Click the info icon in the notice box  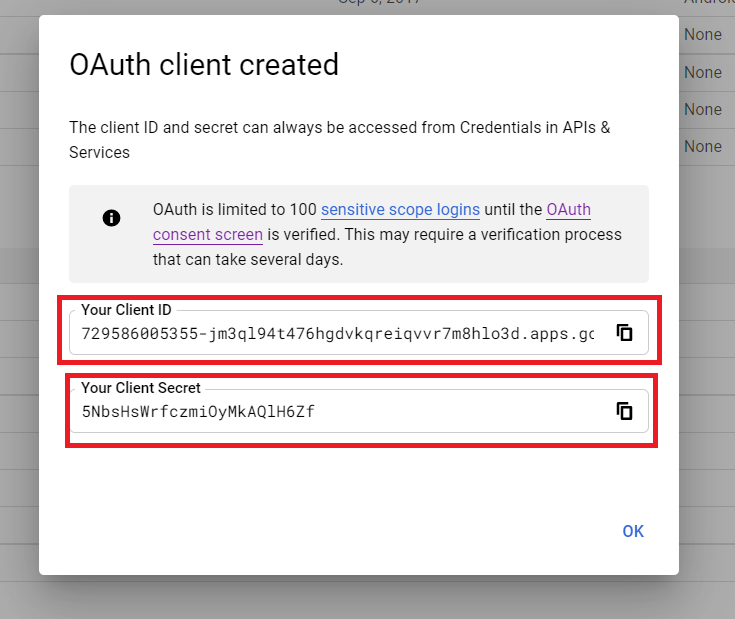point(111,218)
